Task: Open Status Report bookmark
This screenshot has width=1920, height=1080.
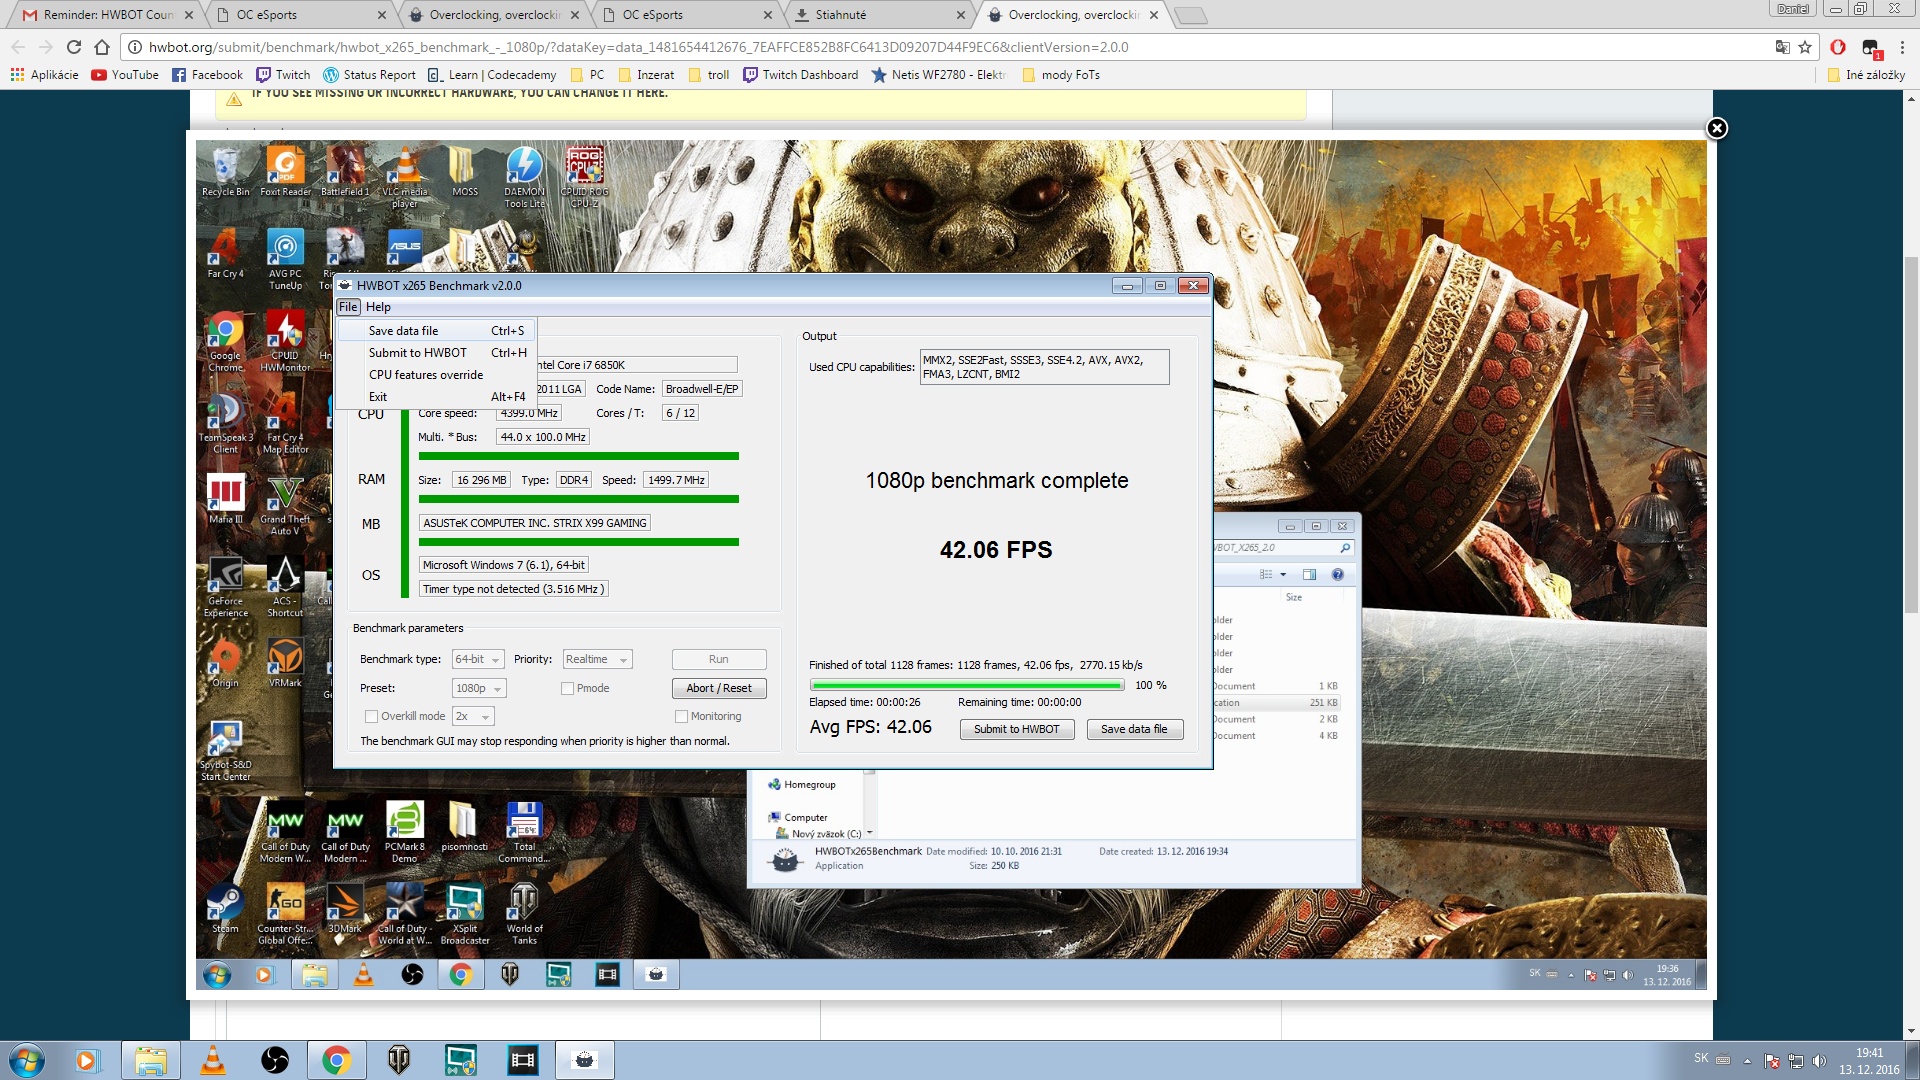Action: point(369,75)
